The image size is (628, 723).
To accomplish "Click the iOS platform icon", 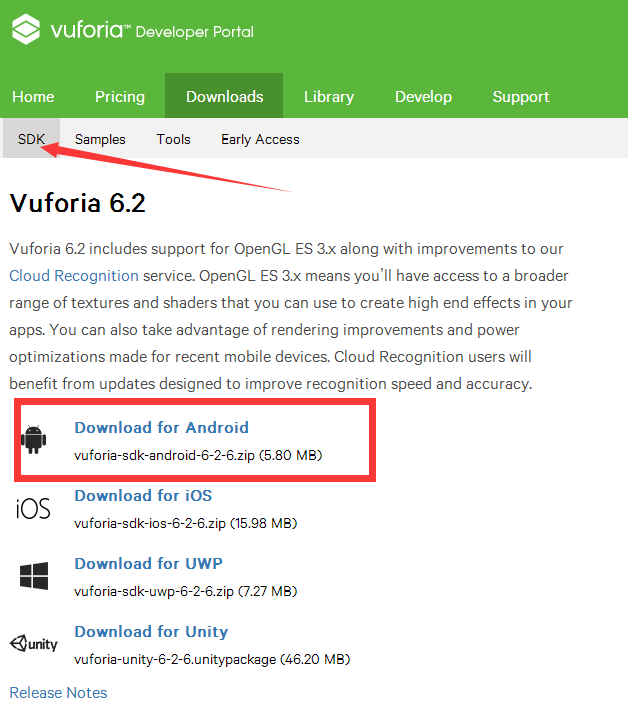I will click(33, 509).
